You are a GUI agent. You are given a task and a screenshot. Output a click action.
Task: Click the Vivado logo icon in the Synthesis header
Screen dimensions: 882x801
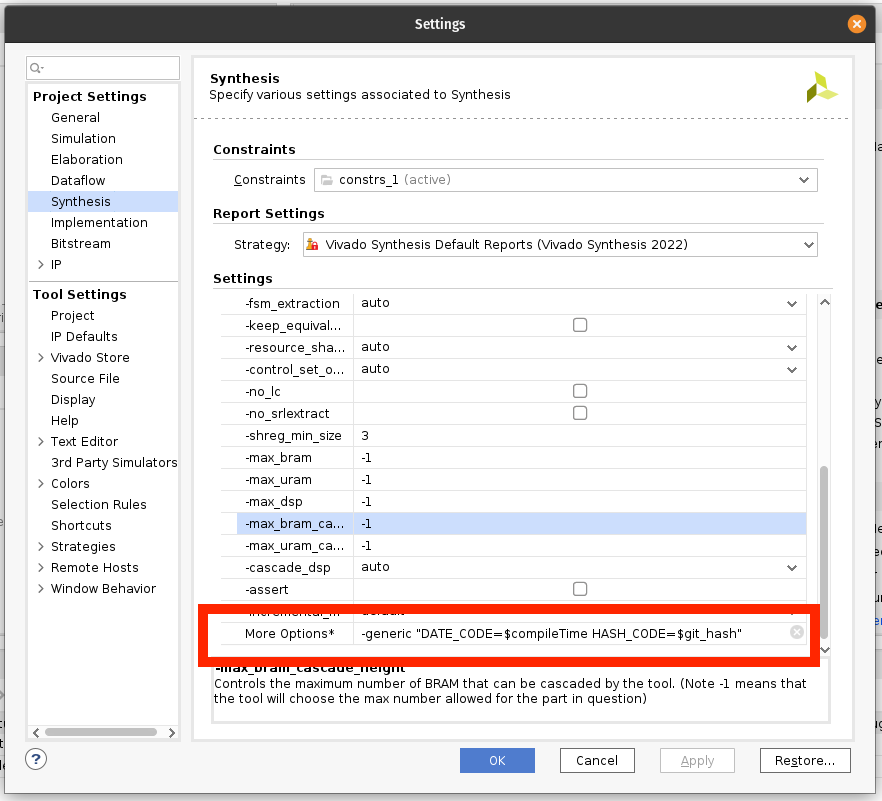coord(821,87)
